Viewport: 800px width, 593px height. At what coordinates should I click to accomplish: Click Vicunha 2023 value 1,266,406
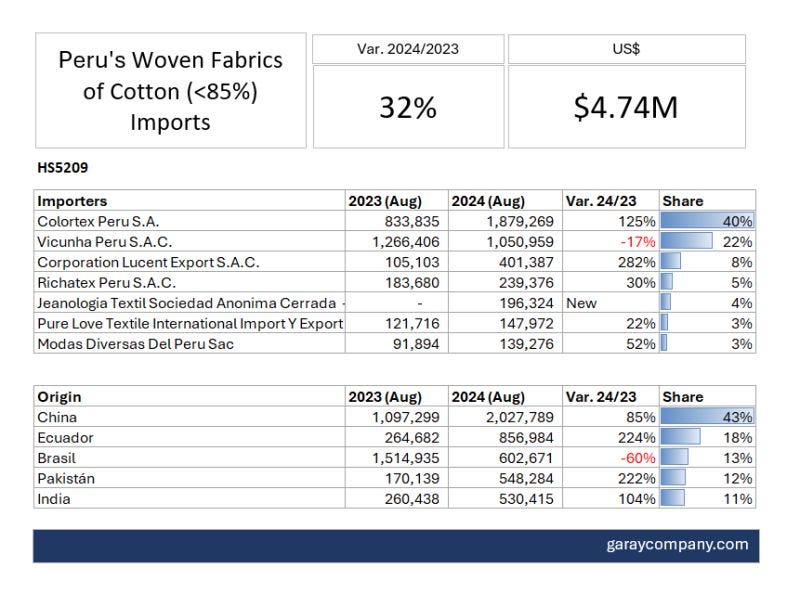(406, 242)
